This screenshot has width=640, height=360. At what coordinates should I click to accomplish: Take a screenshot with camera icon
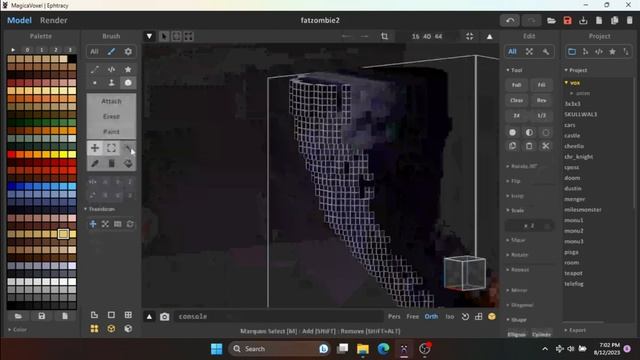click(164, 317)
